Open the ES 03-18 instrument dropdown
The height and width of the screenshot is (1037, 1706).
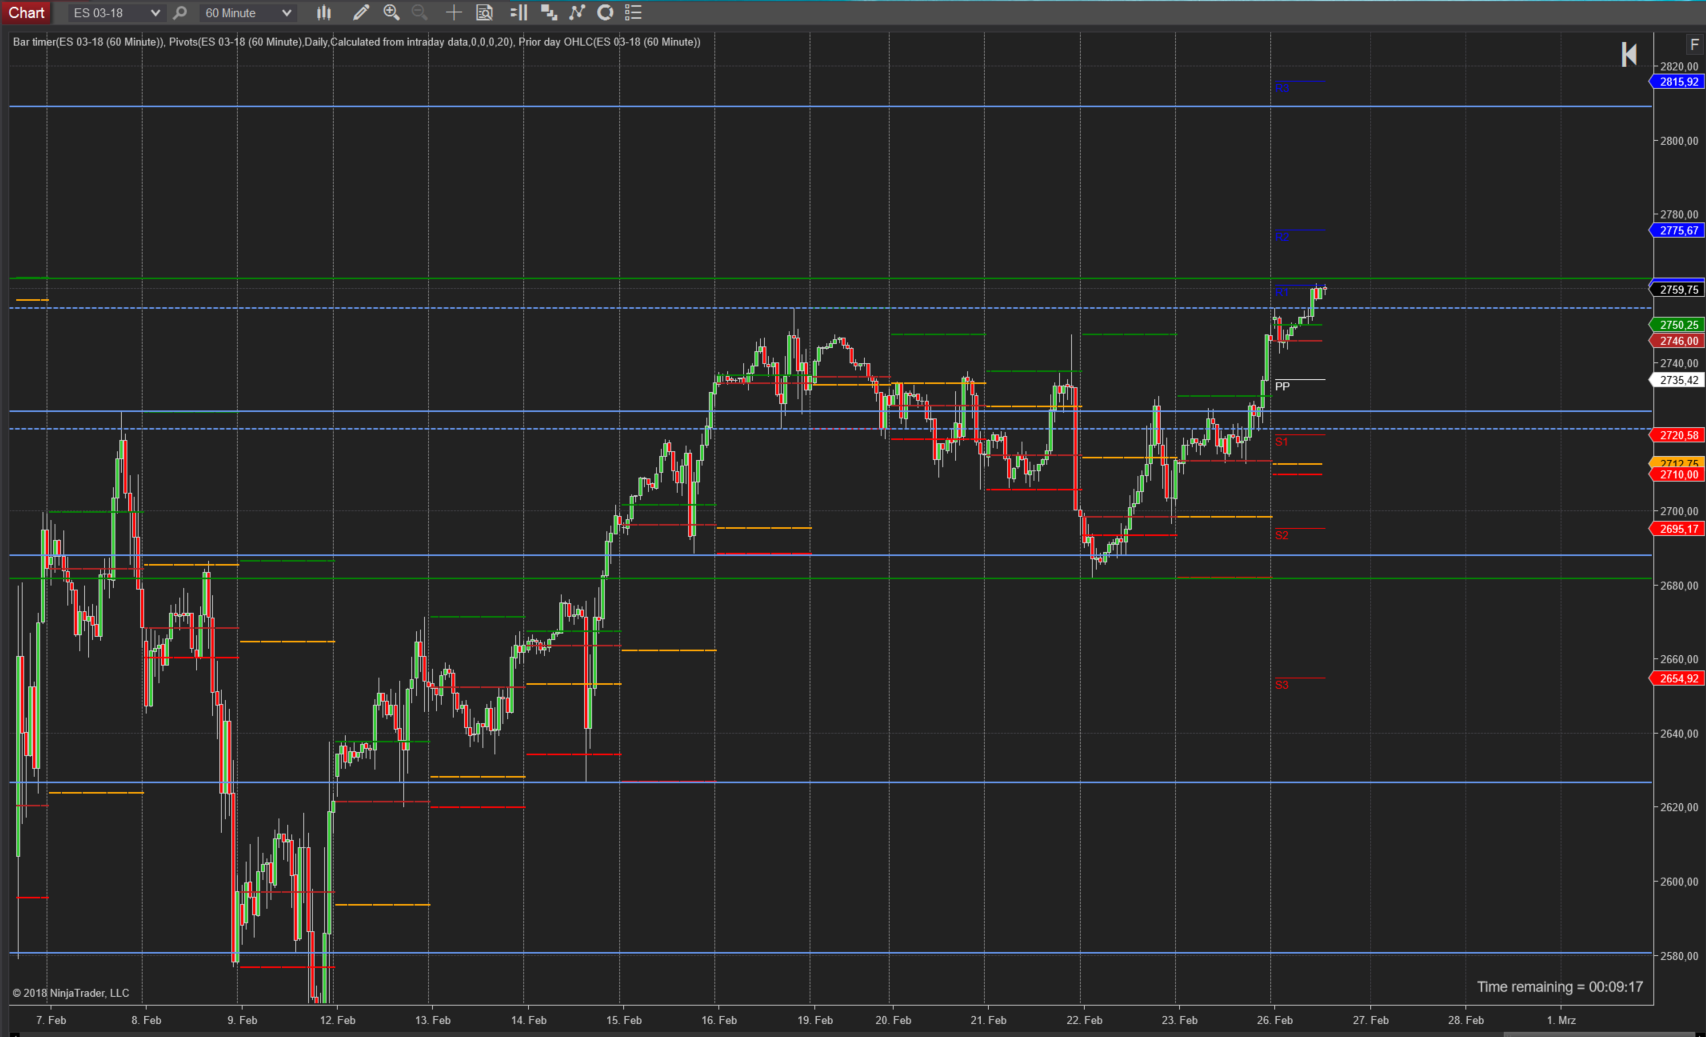point(115,13)
